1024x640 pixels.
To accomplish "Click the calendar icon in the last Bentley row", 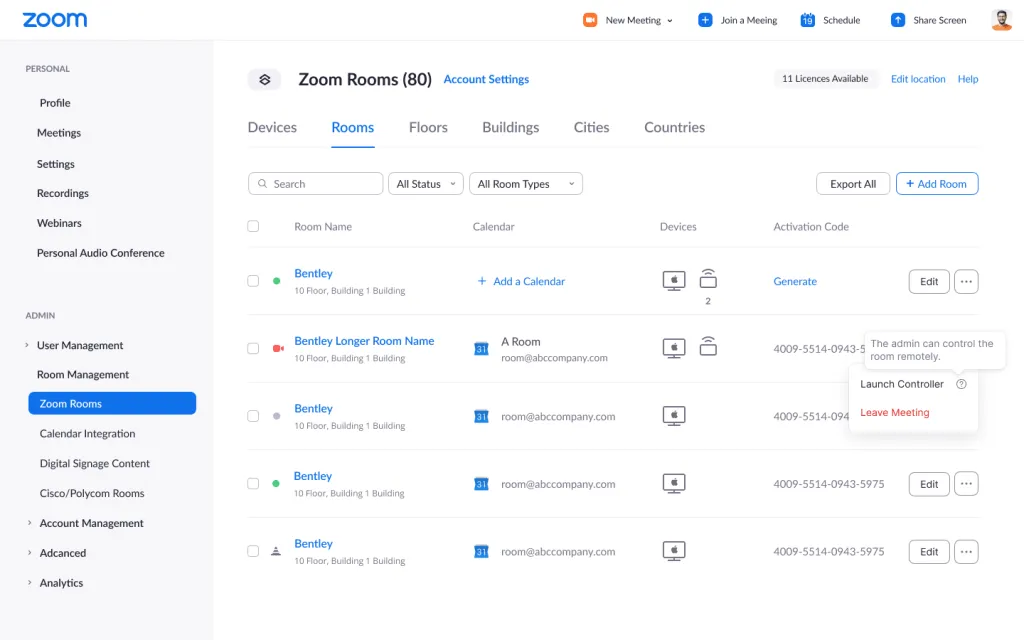I will 481,552.
